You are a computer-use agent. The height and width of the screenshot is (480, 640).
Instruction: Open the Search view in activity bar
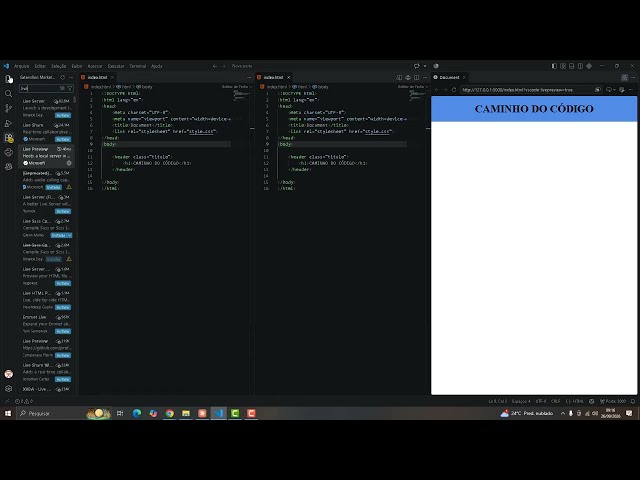pyautogui.click(x=9, y=93)
